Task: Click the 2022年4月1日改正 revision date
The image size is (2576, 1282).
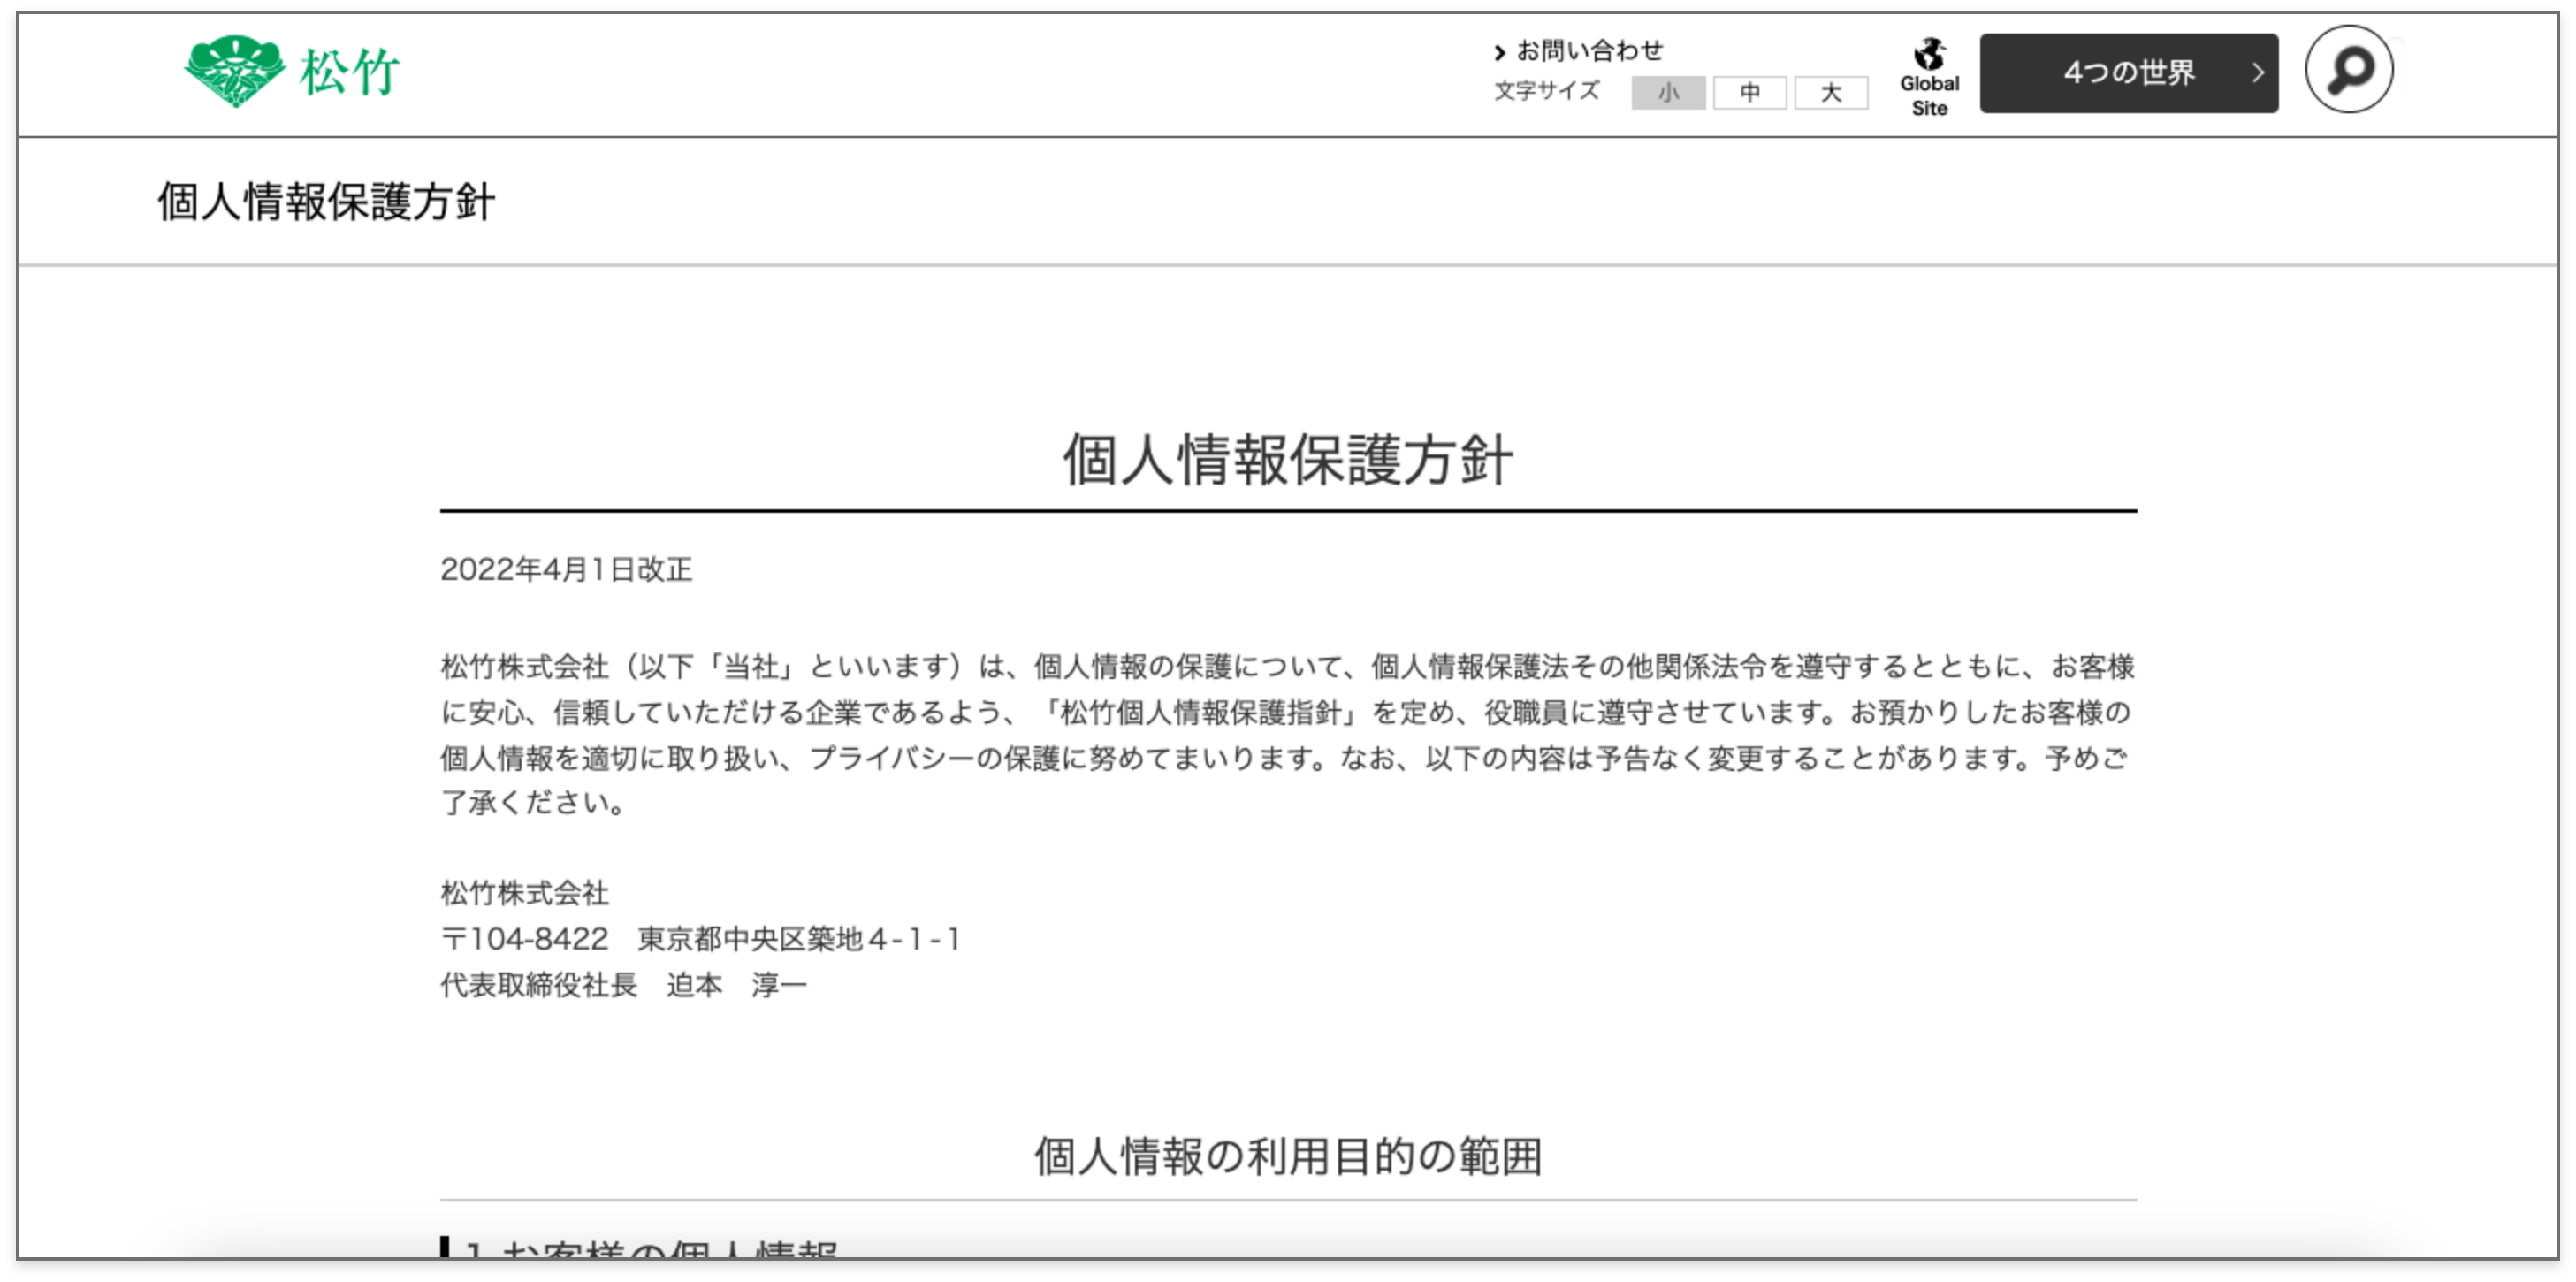Action: 566,570
